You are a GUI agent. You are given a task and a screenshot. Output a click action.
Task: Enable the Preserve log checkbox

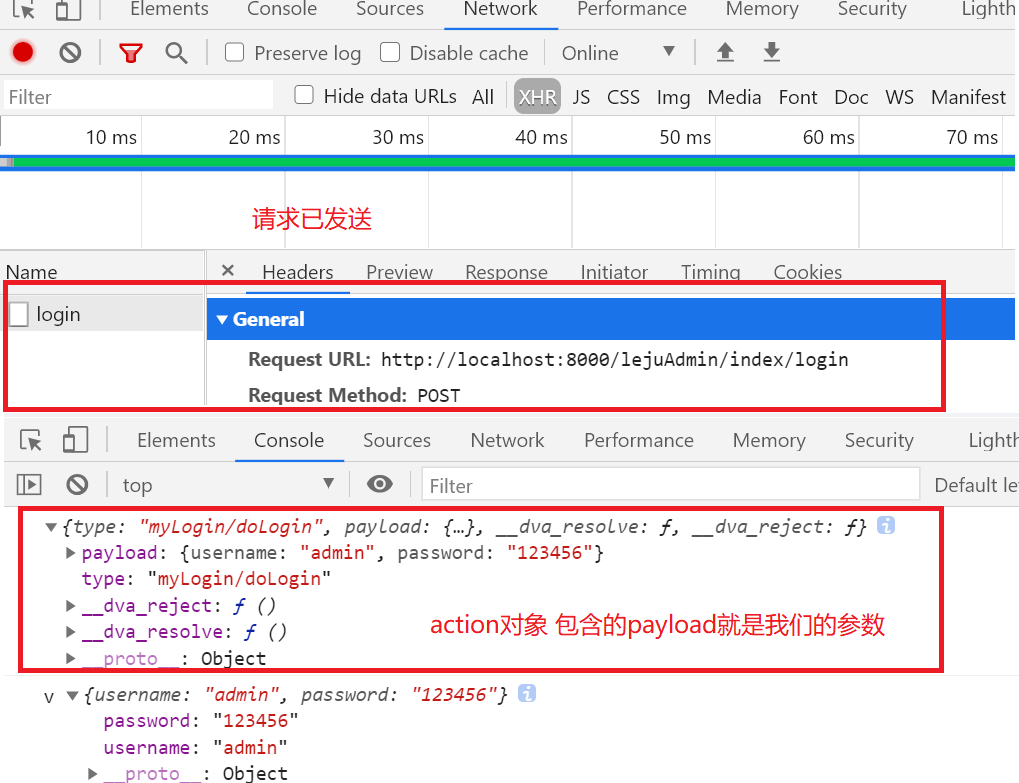click(234, 52)
